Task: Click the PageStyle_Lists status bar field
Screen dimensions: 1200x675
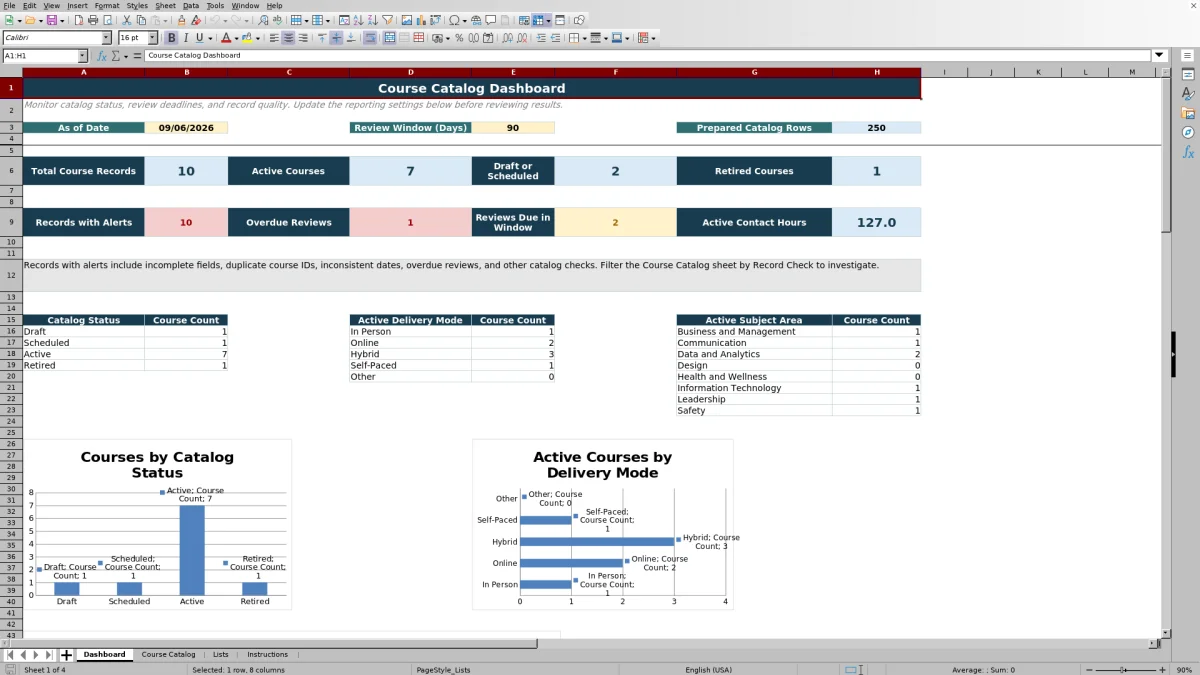Action: 443,670
